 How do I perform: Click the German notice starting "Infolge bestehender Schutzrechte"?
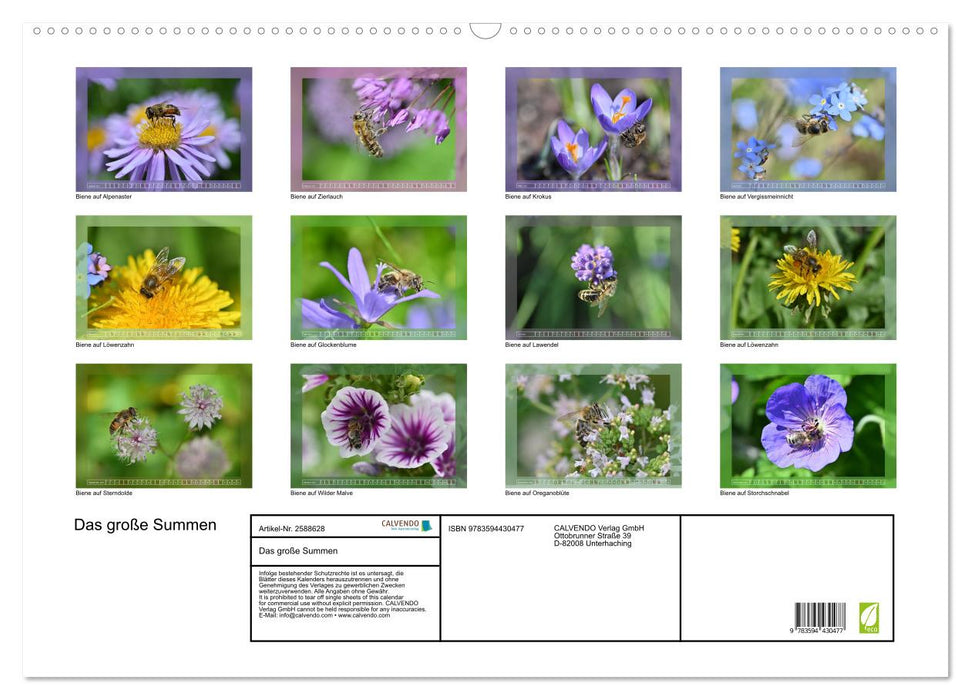tap(332, 582)
